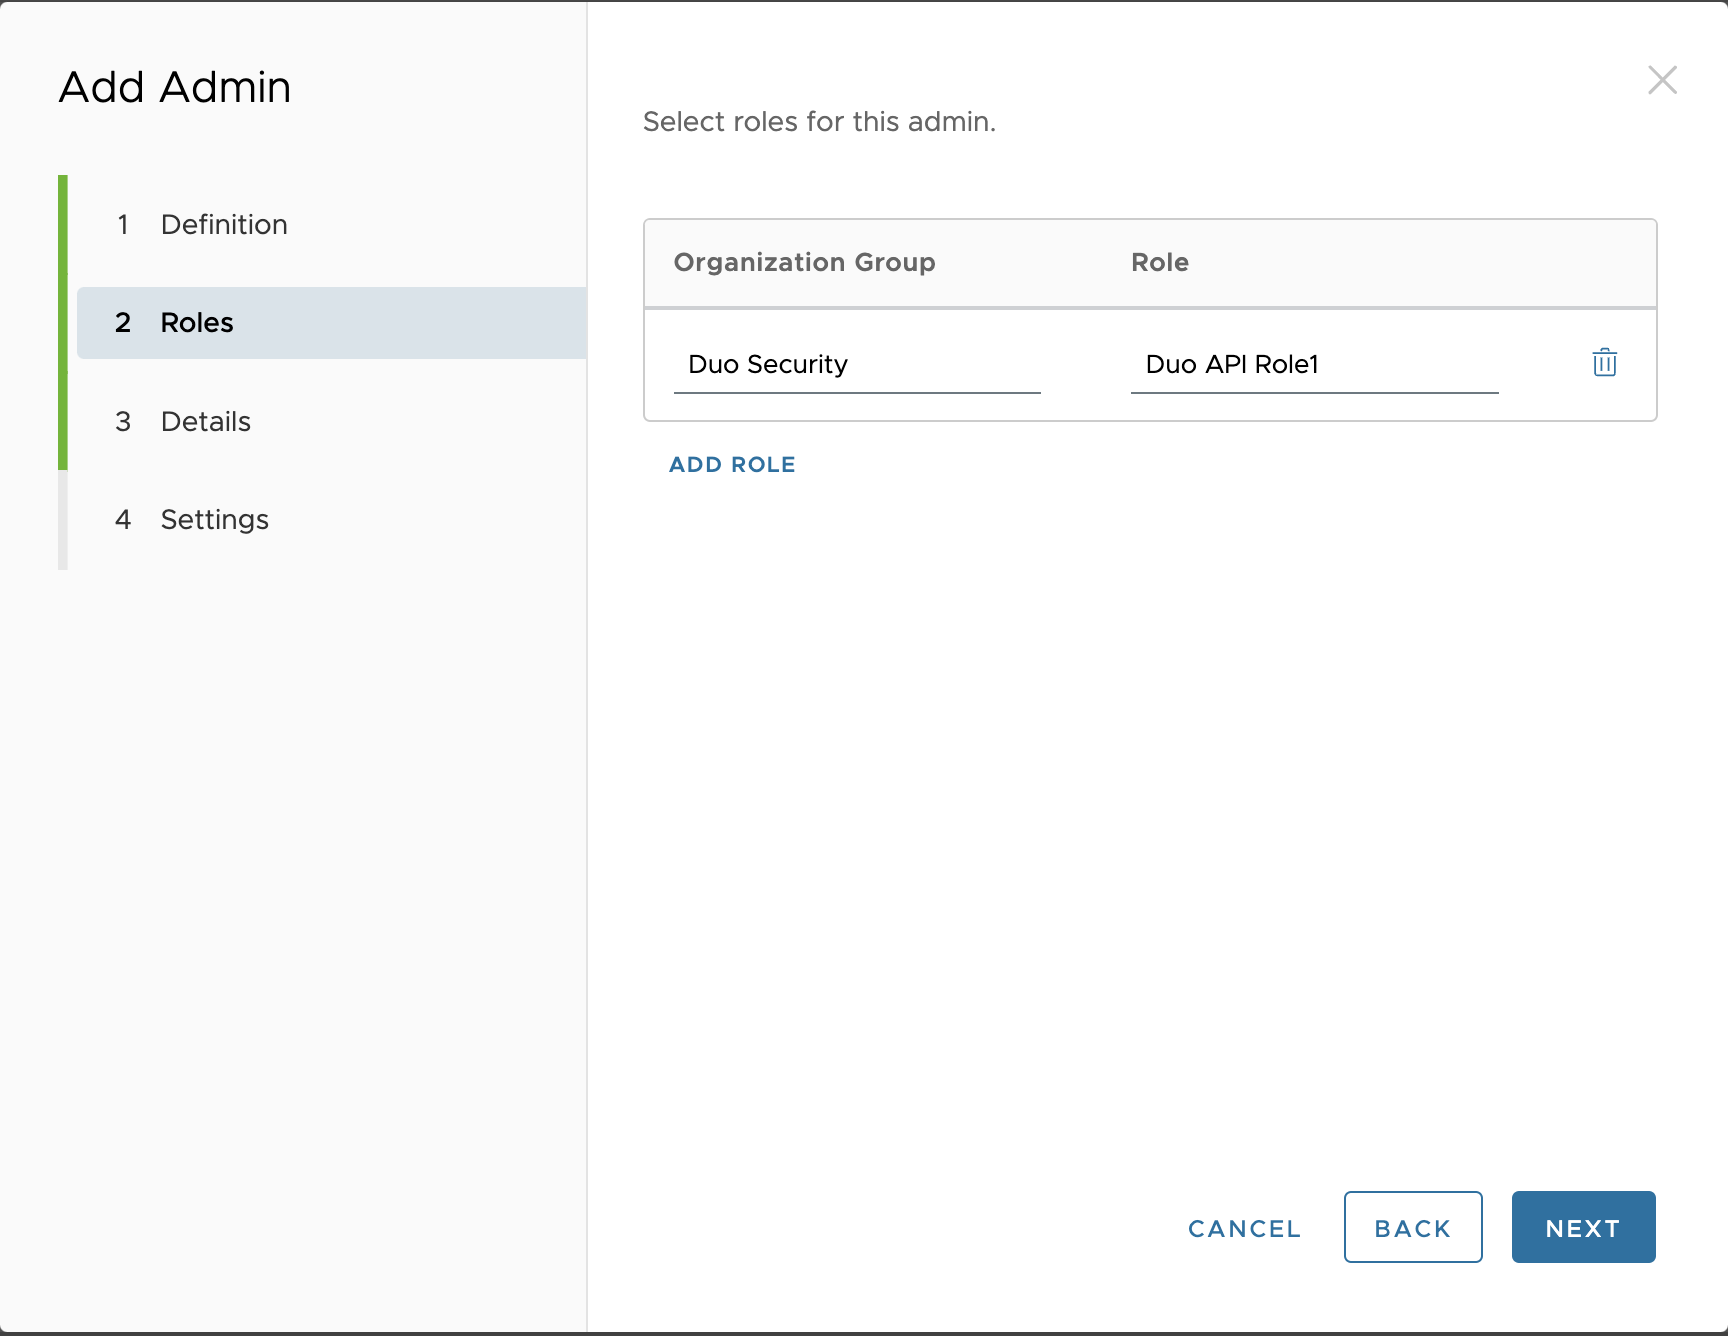Click the Duo Security organization group field
Image resolution: width=1728 pixels, height=1336 pixels.
click(x=856, y=365)
